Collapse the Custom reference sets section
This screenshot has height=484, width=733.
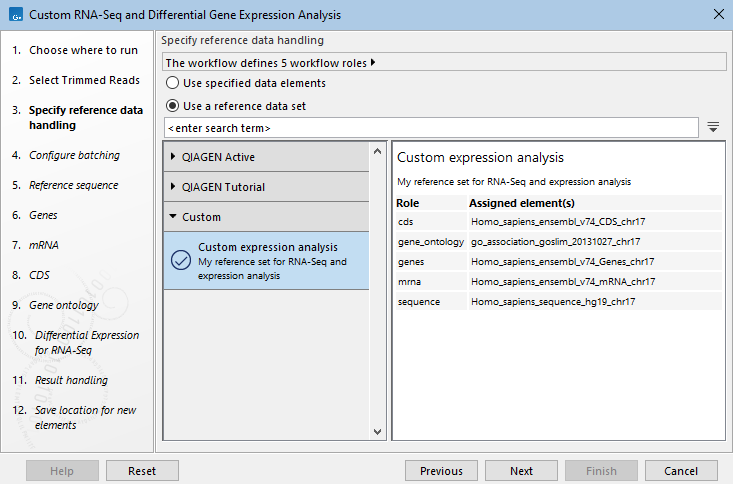tap(173, 217)
